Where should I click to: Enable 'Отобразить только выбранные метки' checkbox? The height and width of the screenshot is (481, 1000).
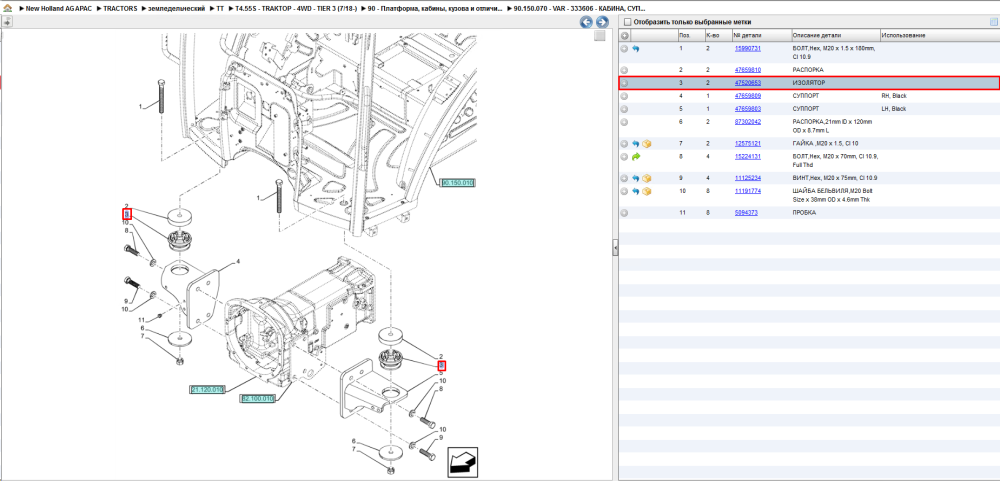[626, 22]
